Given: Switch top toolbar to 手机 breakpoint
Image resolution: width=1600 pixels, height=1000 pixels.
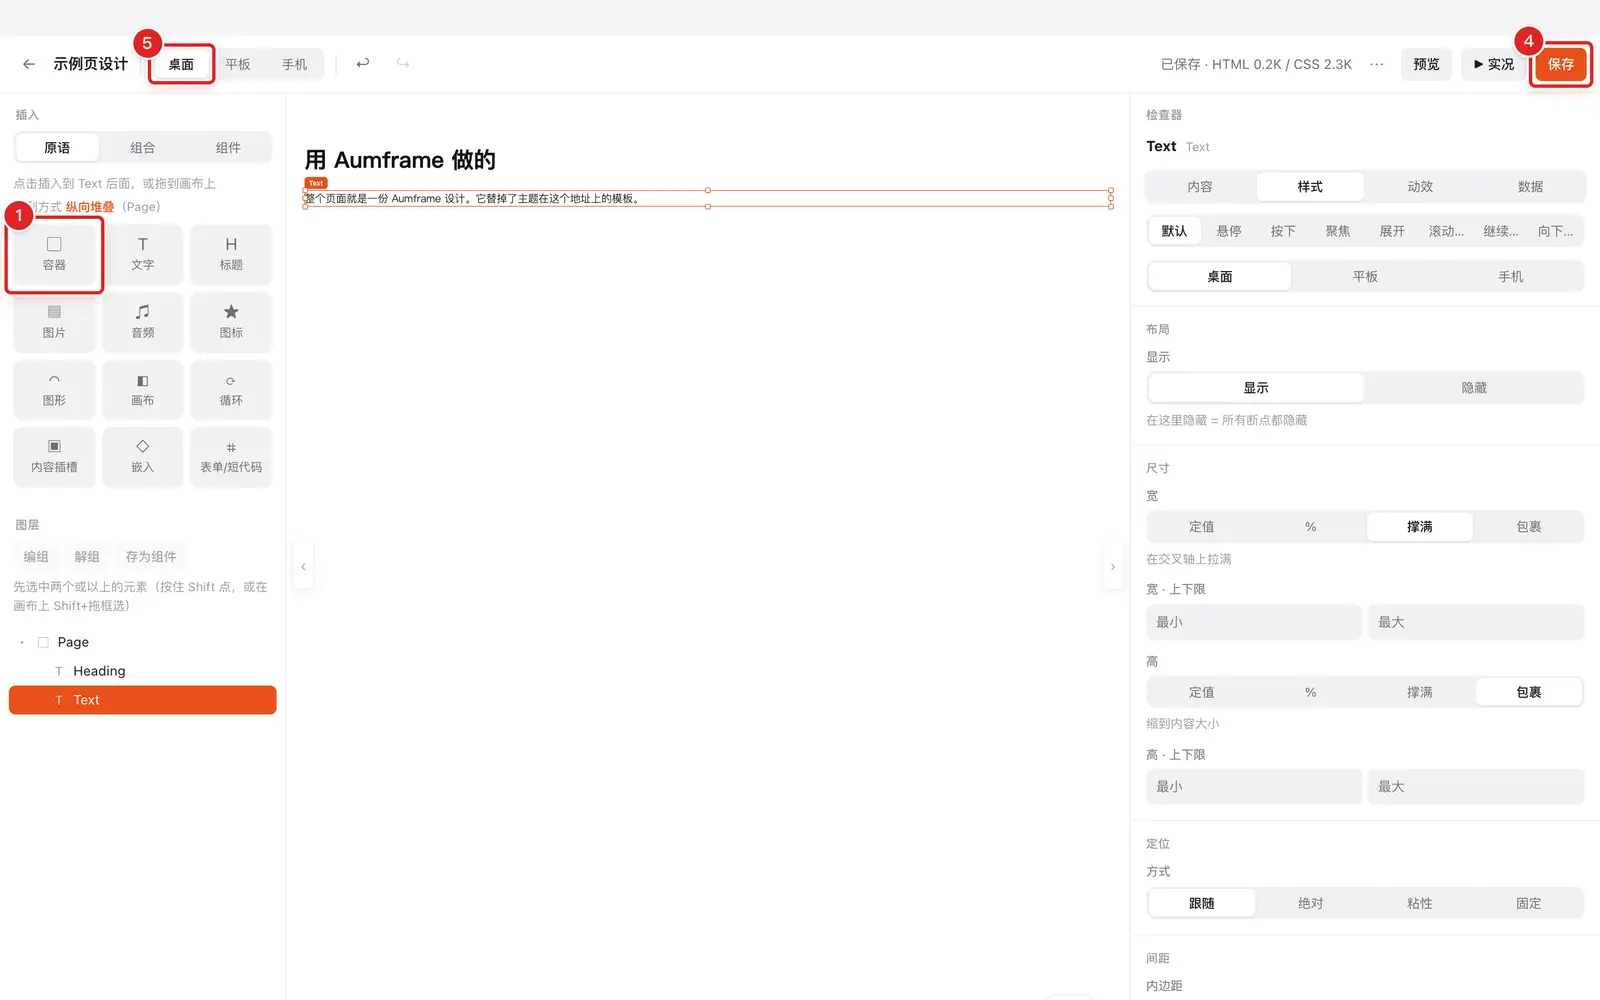Looking at the screenshot, I should click(x=294, y=64).
